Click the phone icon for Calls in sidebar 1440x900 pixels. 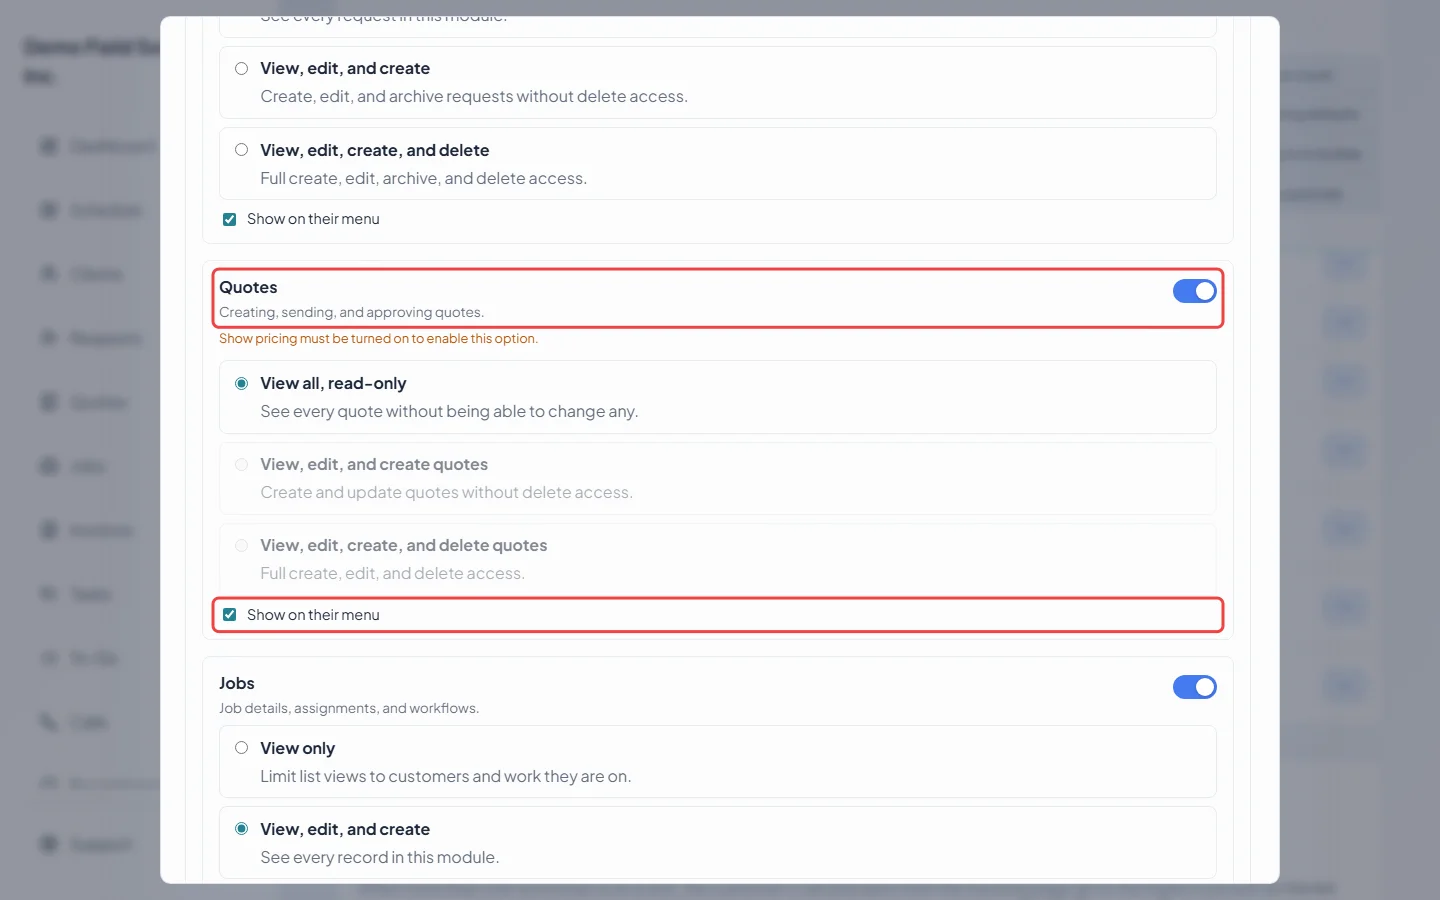(x=48, y=722)
